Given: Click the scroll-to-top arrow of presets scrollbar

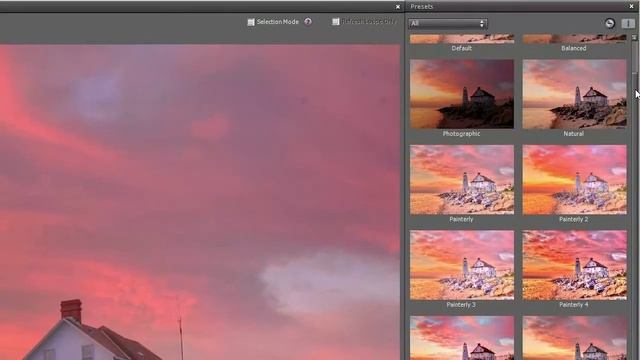Looking at the screenshot, I should pyautogui.click(x=634, y=37).
